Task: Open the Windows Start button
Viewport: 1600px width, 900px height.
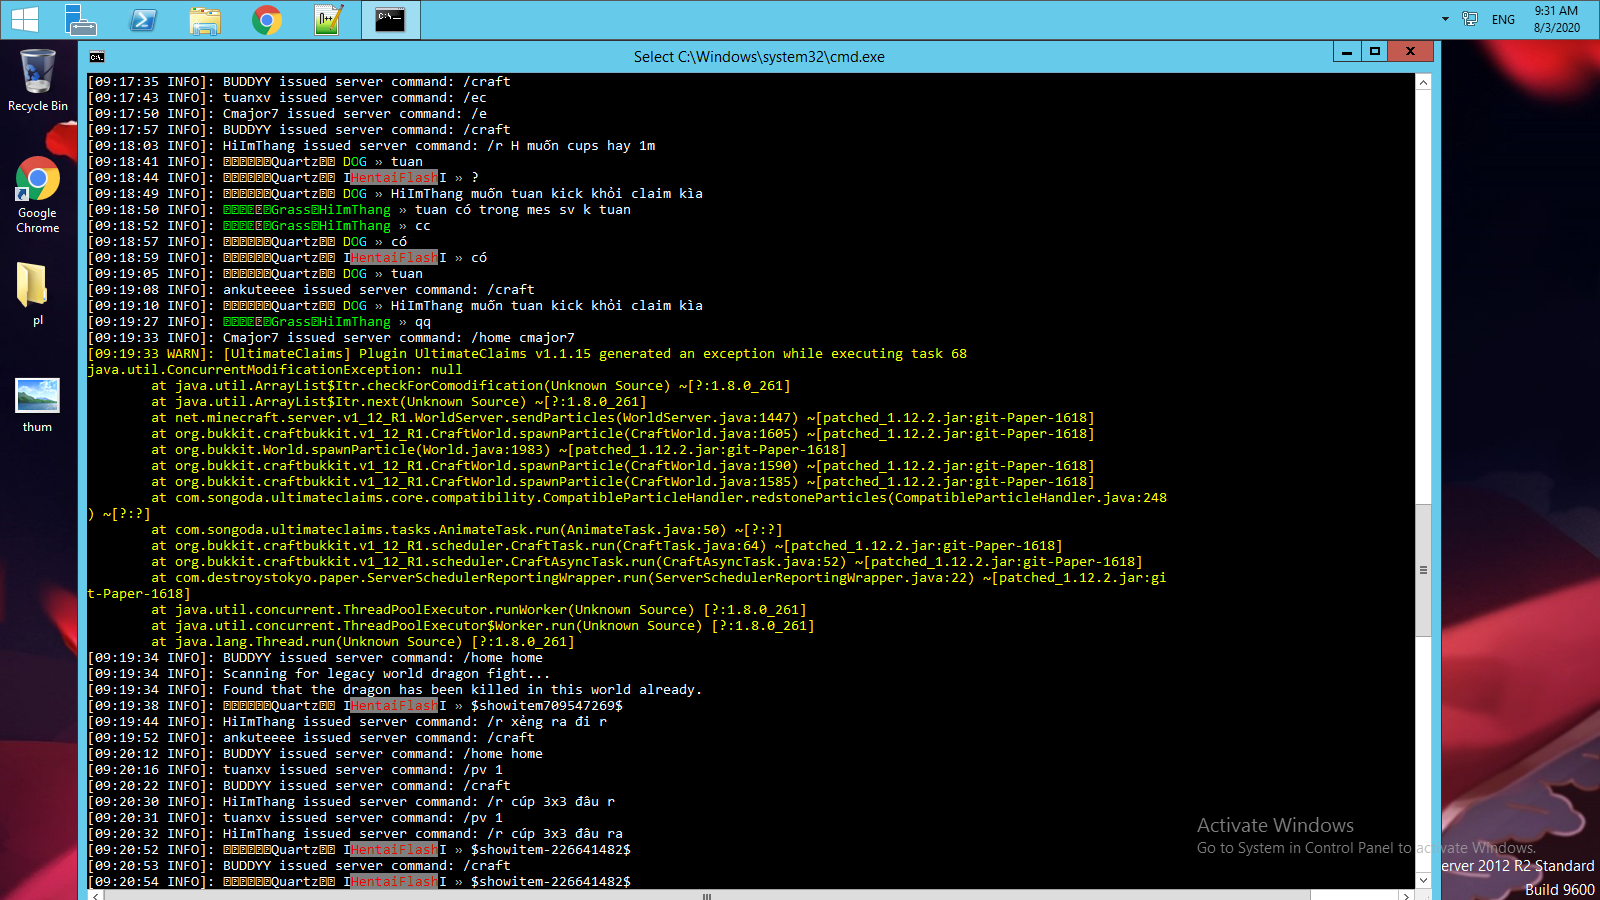Action: tap(25, 19)
